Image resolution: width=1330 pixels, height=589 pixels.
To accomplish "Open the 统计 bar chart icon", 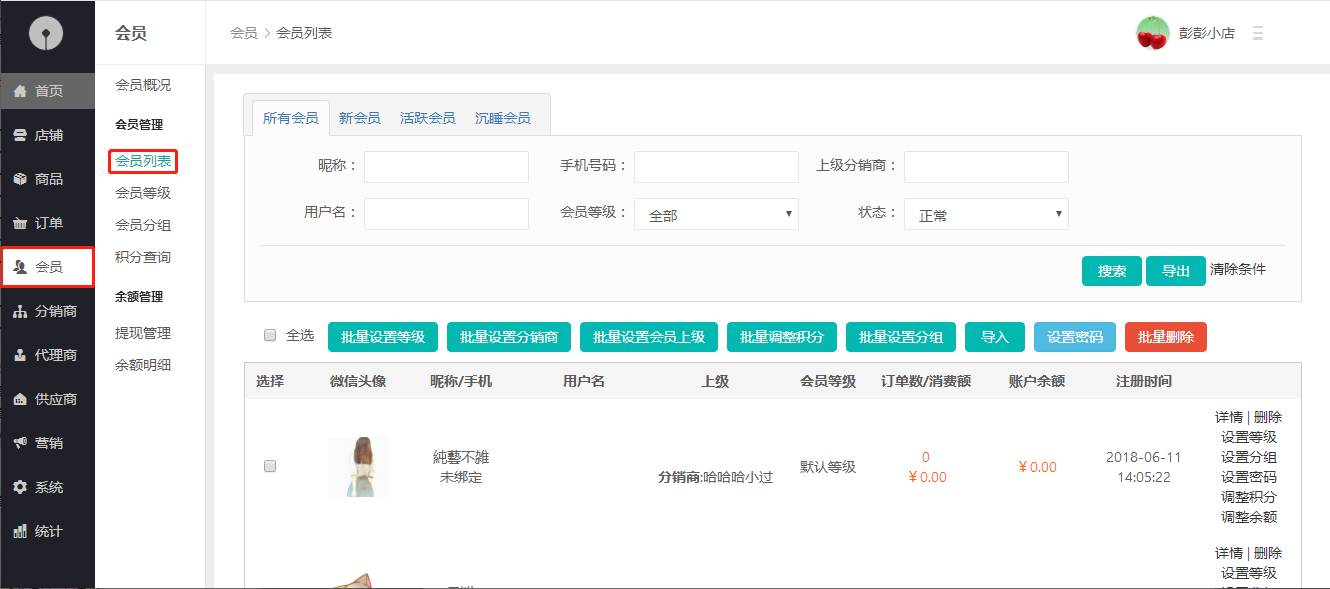I will 20,531.
